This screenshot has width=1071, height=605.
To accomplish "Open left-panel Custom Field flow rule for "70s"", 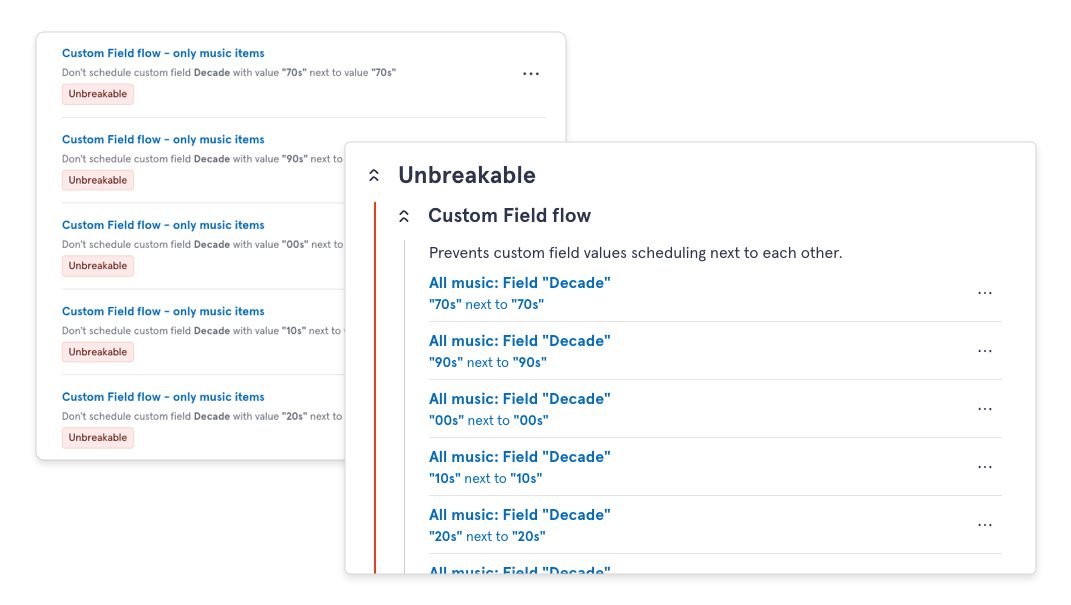I will (x=163, y=54).
